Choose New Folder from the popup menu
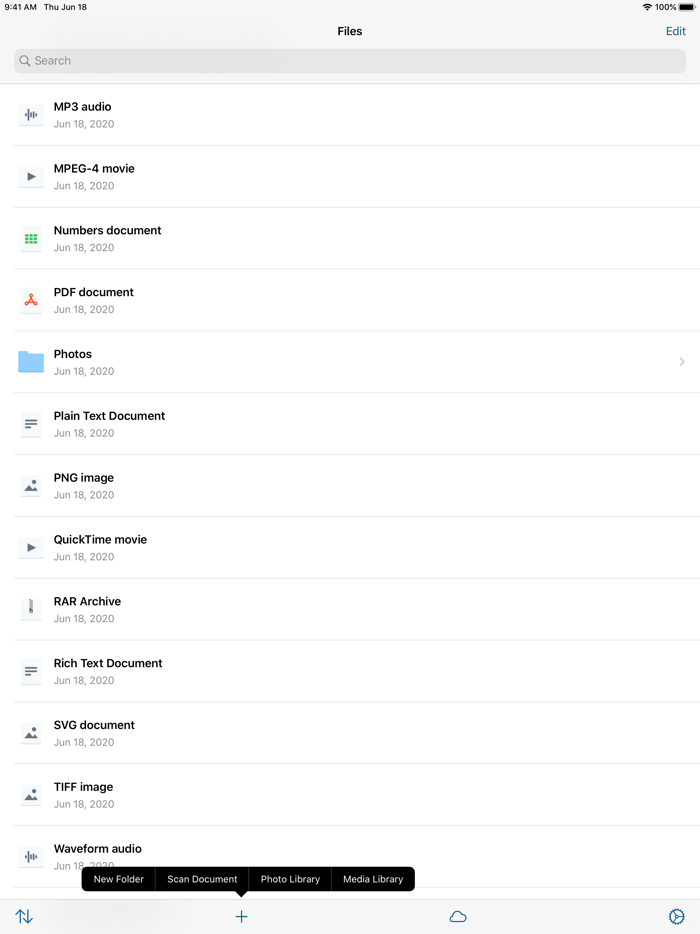 coord(118,879)
